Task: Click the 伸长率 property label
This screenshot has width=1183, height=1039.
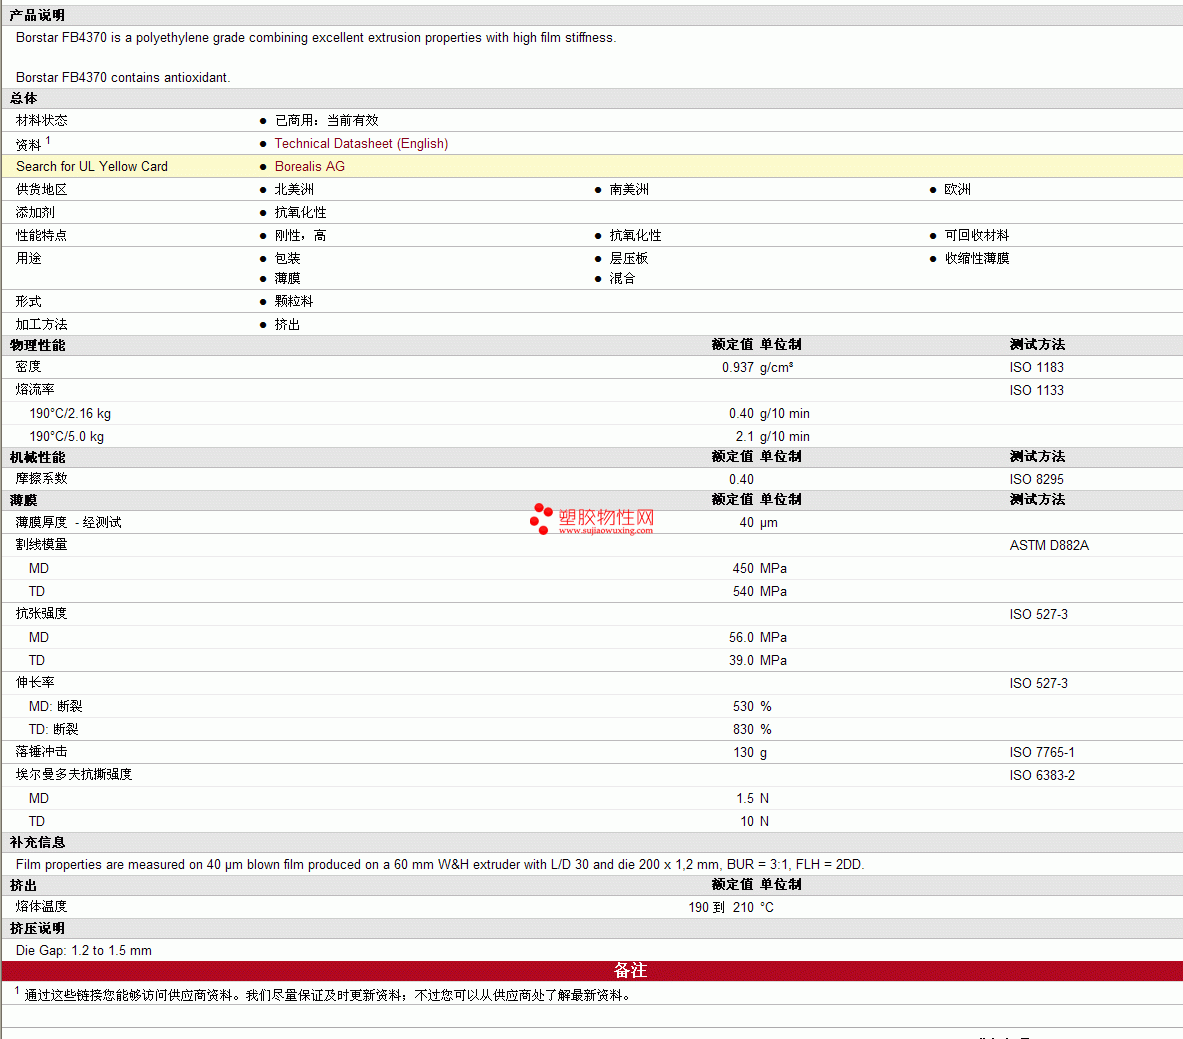Action: (35, 683)
